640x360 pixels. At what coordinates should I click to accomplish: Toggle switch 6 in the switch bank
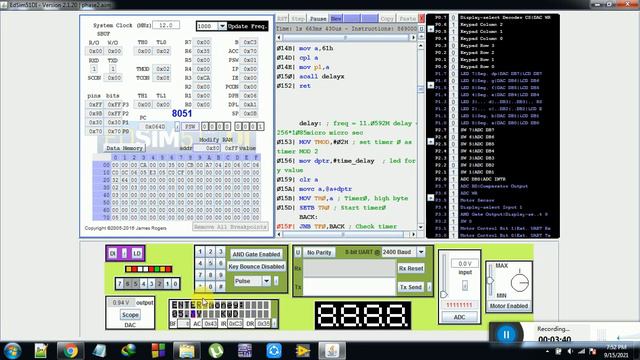(x=127, y=283)
